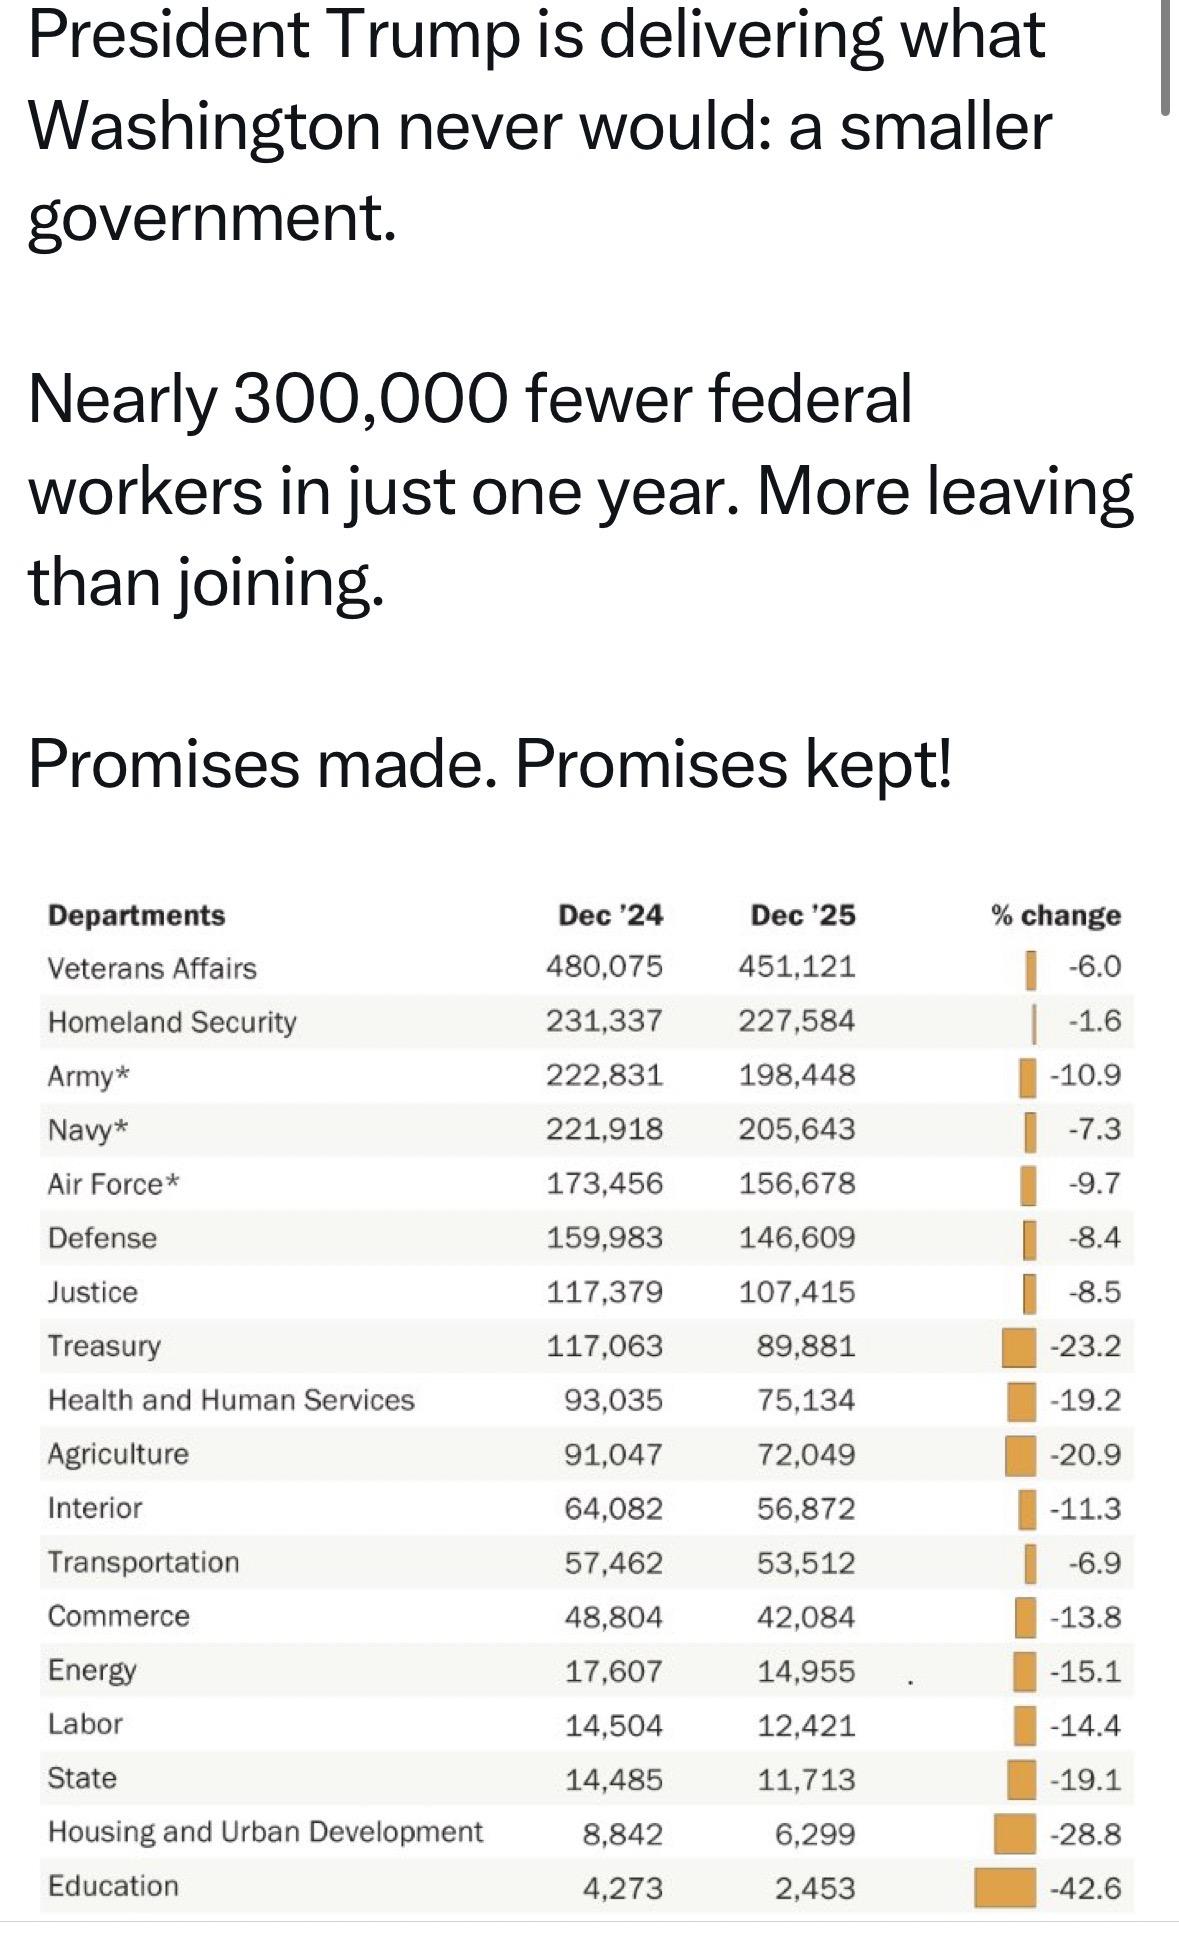Image resolution: width=1179 pixels, height=1946 pixels.
Task: Click the Dec '25 column header
Action: [803, 915]
